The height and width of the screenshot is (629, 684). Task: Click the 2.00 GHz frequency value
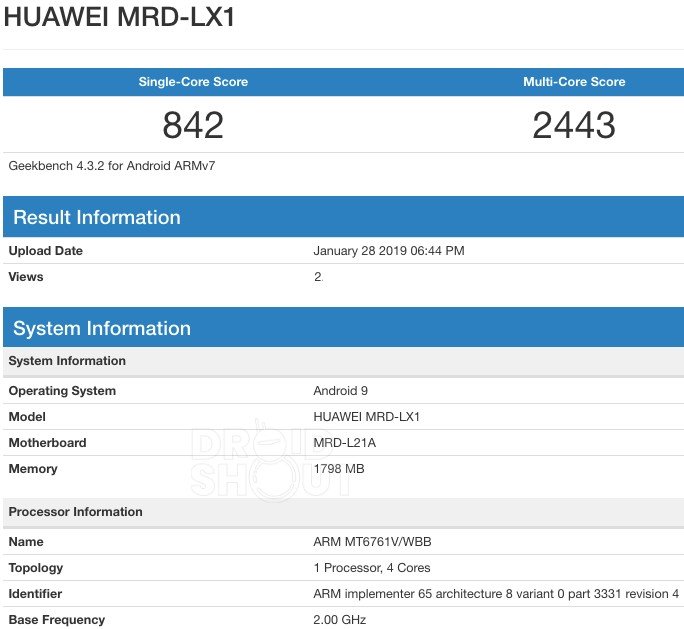tap(339, 620)
